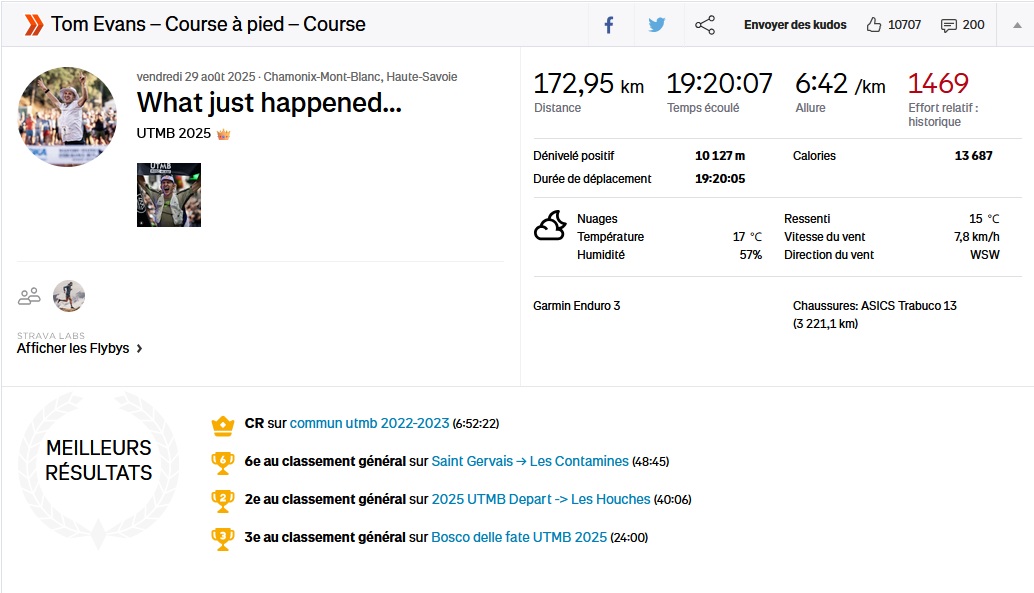Expand Flybys via chevron arrow
1034x593 pixels.
pyautogui.click(x=139, y=348)
